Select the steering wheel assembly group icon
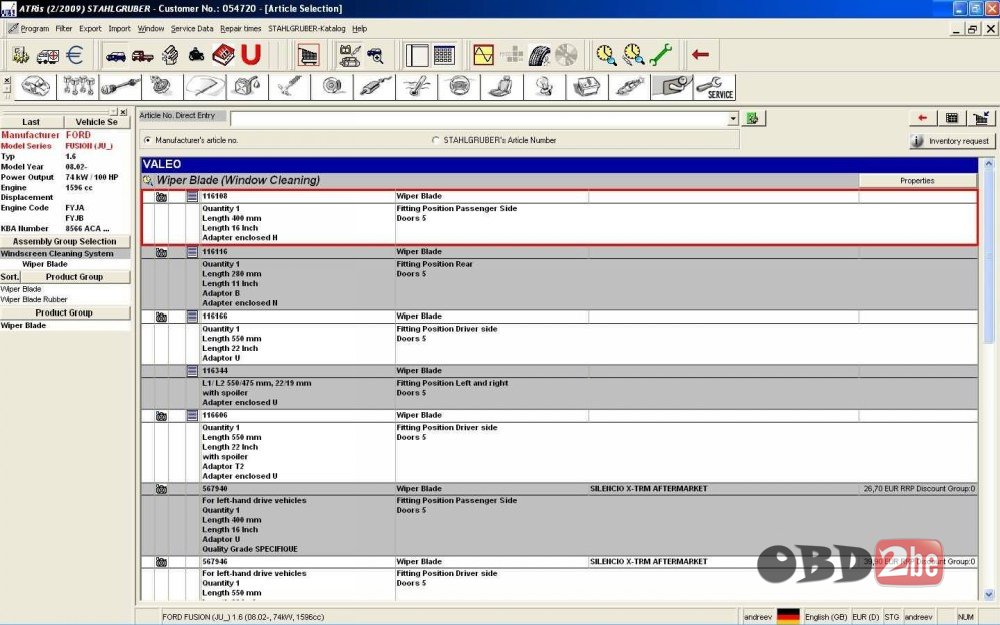 click(x=459, y=87)
